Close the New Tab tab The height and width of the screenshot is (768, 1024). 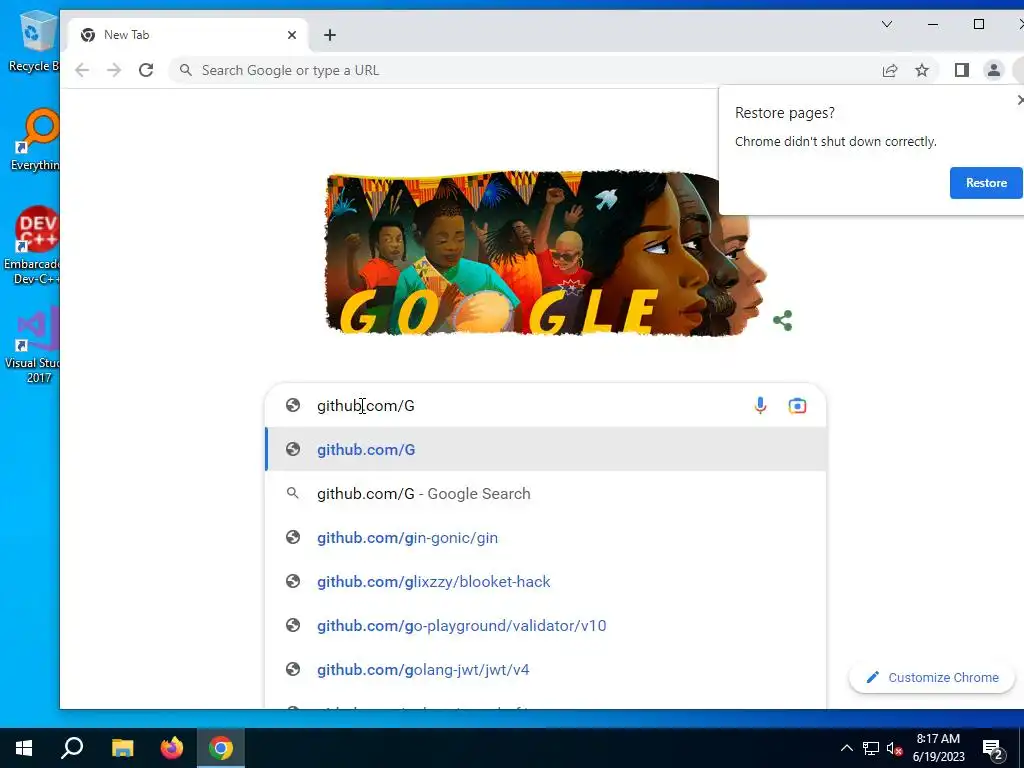pos(292,35)
